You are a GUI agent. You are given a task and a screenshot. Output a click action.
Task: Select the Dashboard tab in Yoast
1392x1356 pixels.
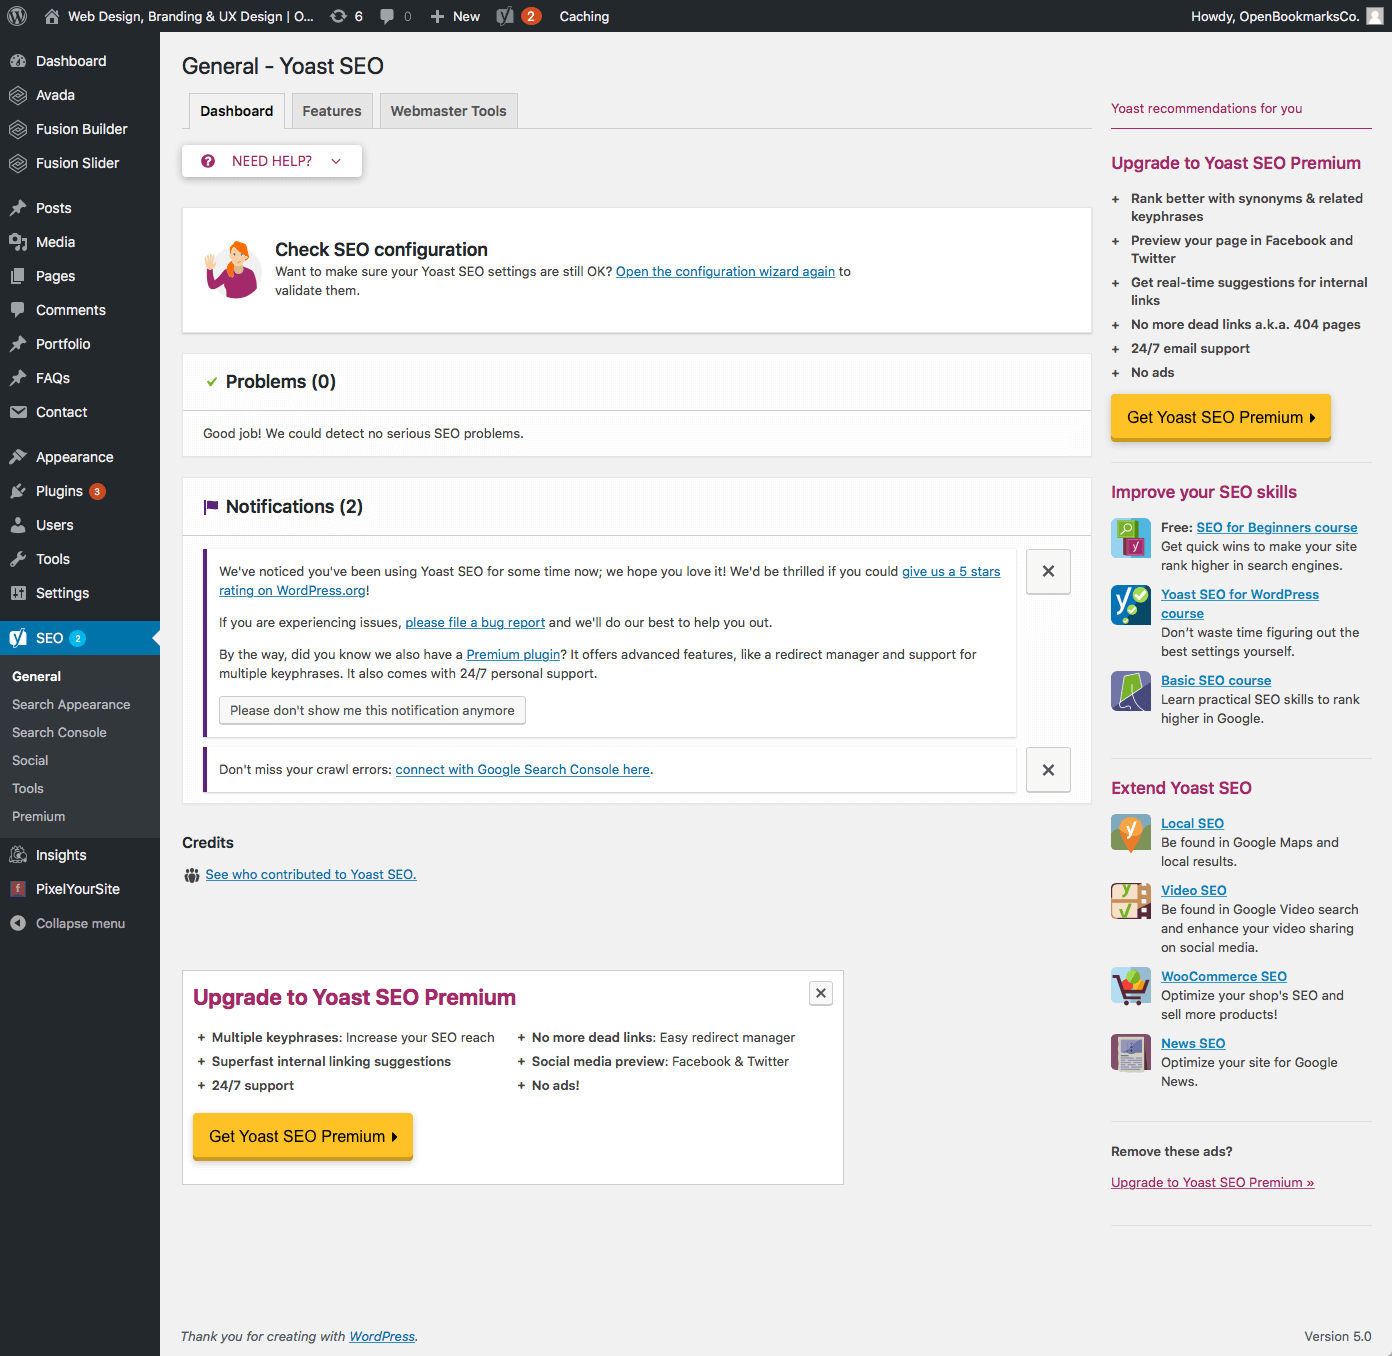tap(237, 111)
